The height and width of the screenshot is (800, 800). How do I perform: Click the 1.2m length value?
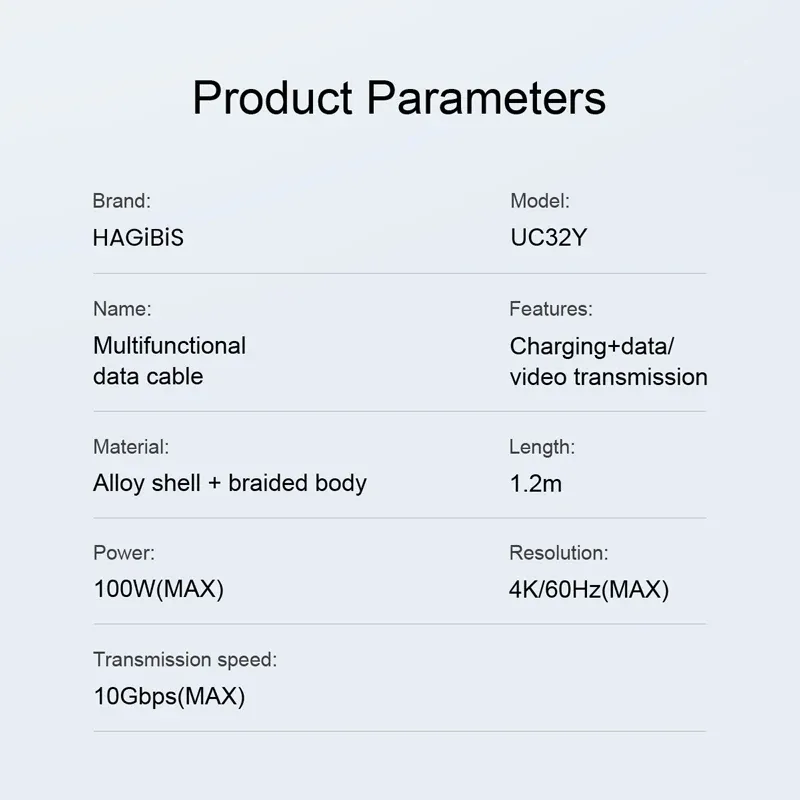[536, 484]
